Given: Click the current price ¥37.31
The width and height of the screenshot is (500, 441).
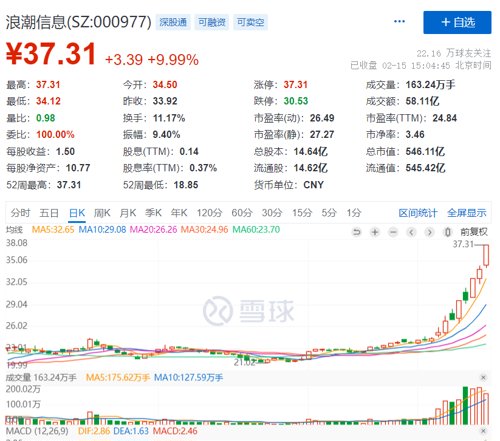Looking at the screenshot, I should click(51, 54).
